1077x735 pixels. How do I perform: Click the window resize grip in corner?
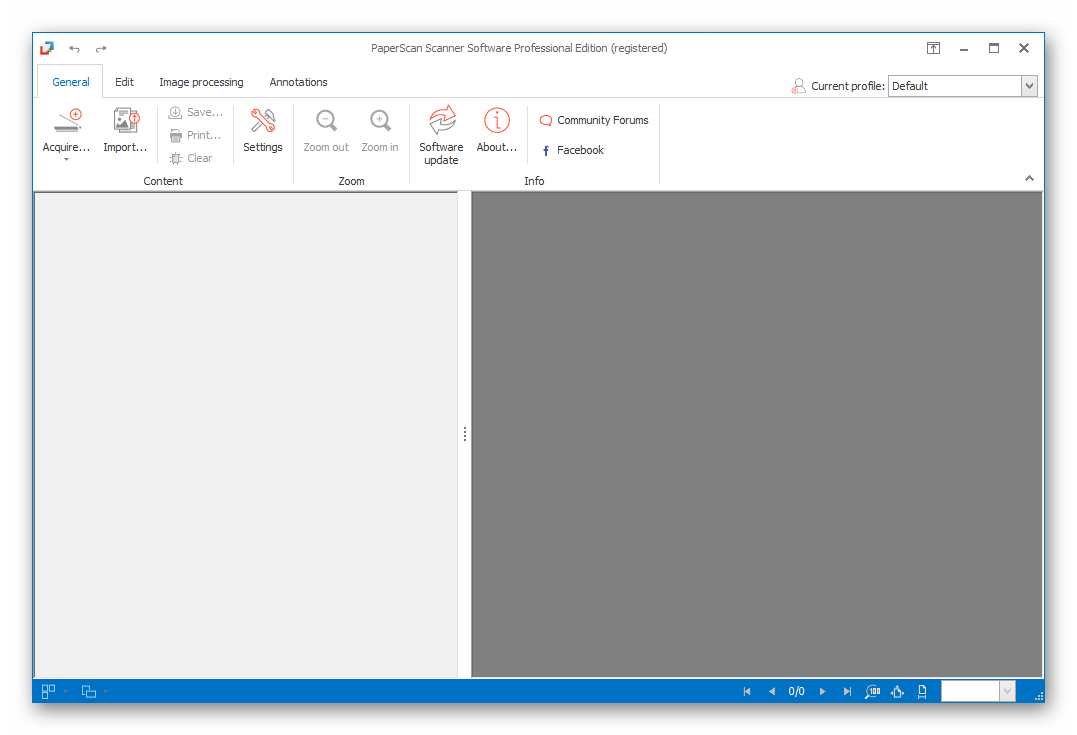[1039, 696]
